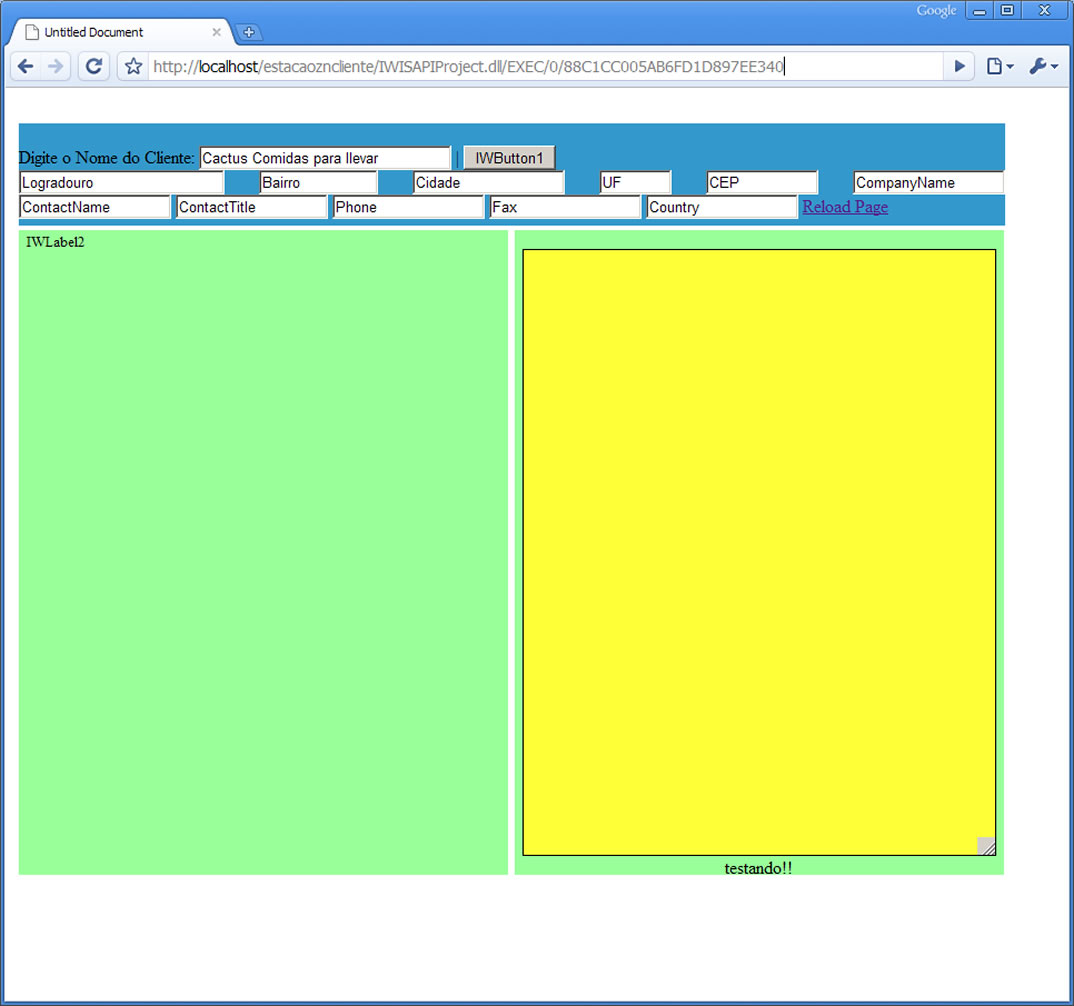Click the Cidade input field

coord(488,183)
